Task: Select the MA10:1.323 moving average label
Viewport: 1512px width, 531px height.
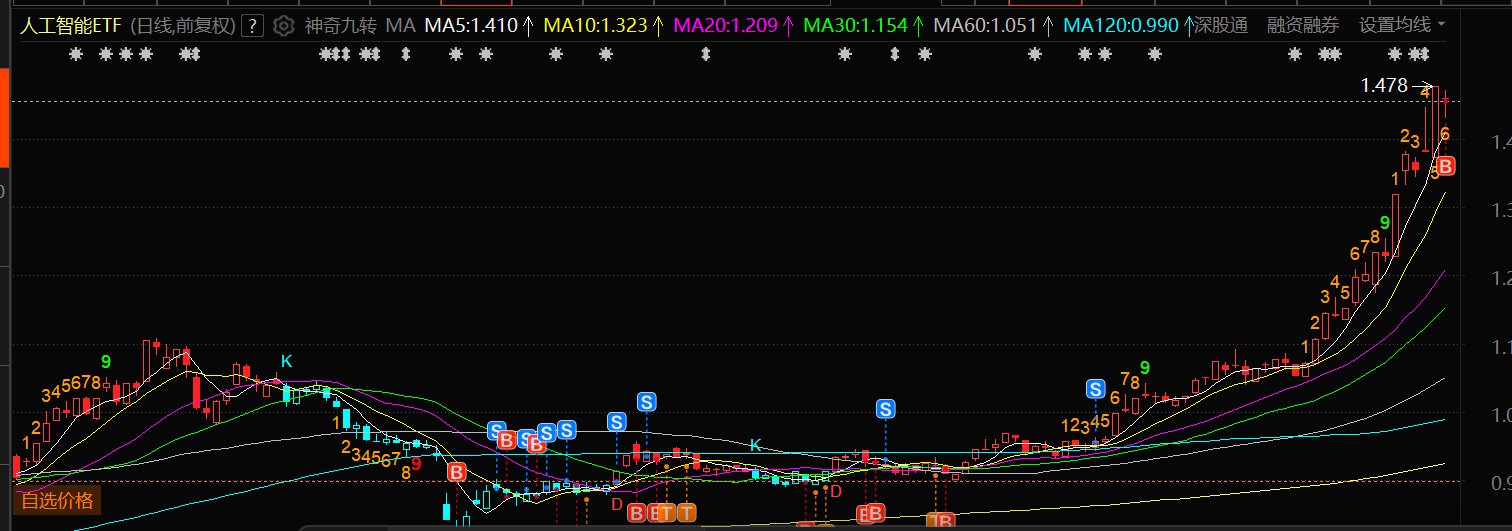Action: [596, 26]
